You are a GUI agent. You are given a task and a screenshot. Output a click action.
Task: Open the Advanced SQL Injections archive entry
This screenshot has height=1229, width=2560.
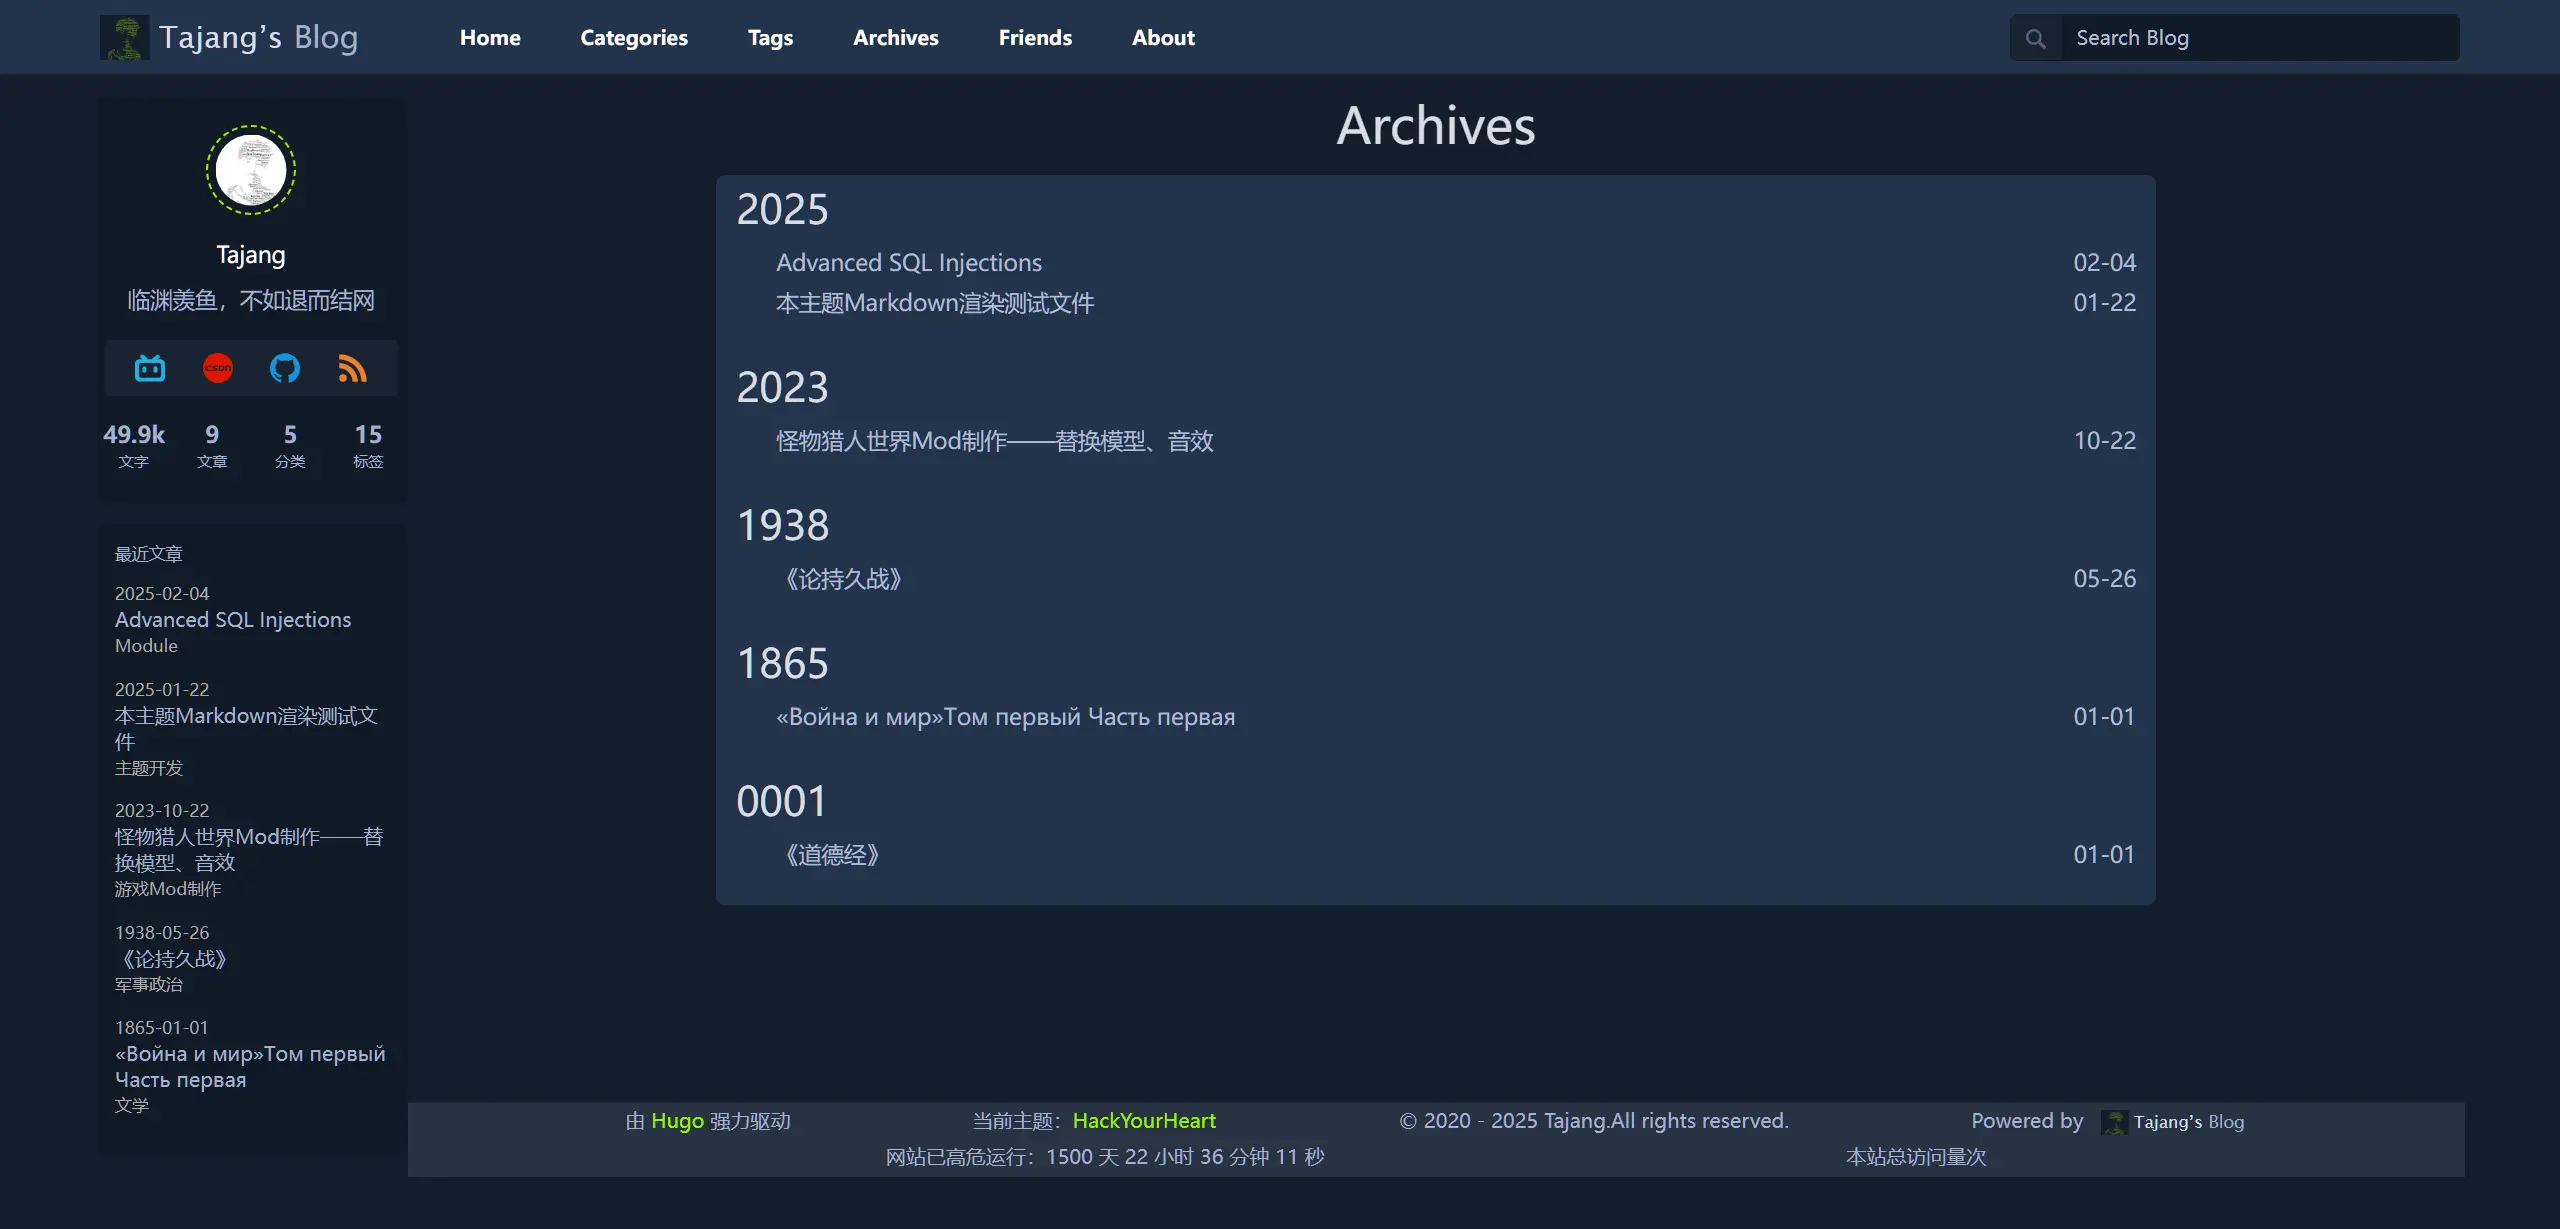909,262
